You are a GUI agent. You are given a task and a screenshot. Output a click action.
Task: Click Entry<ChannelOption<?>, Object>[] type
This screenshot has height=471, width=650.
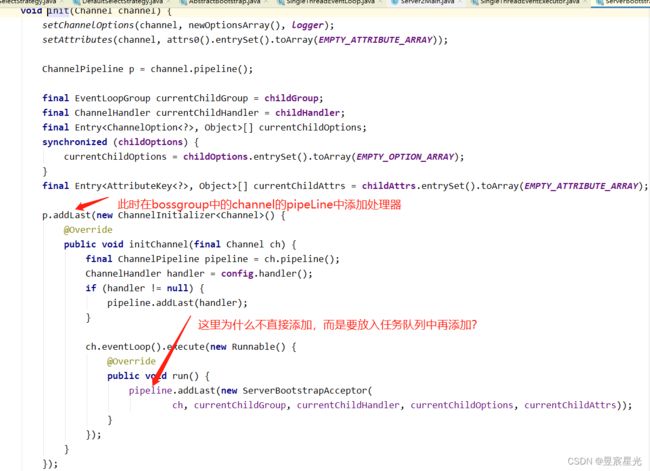coord(164,127)
